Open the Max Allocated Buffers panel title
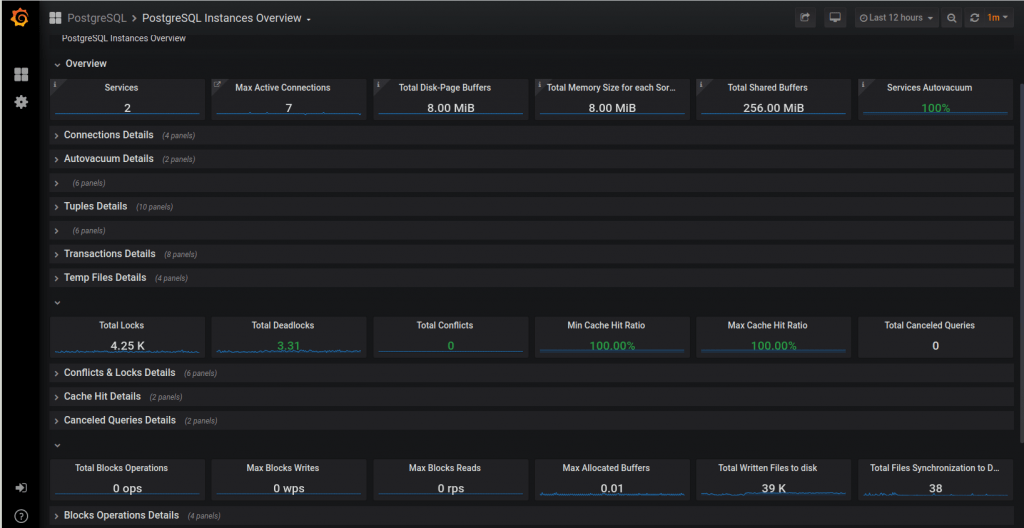1024x528 pixels. point(606,468)
